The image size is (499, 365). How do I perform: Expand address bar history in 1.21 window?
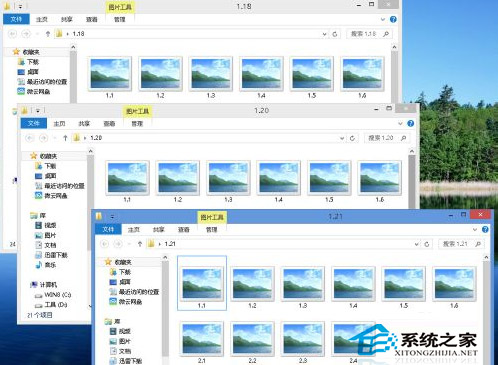[x=416, y=244]
